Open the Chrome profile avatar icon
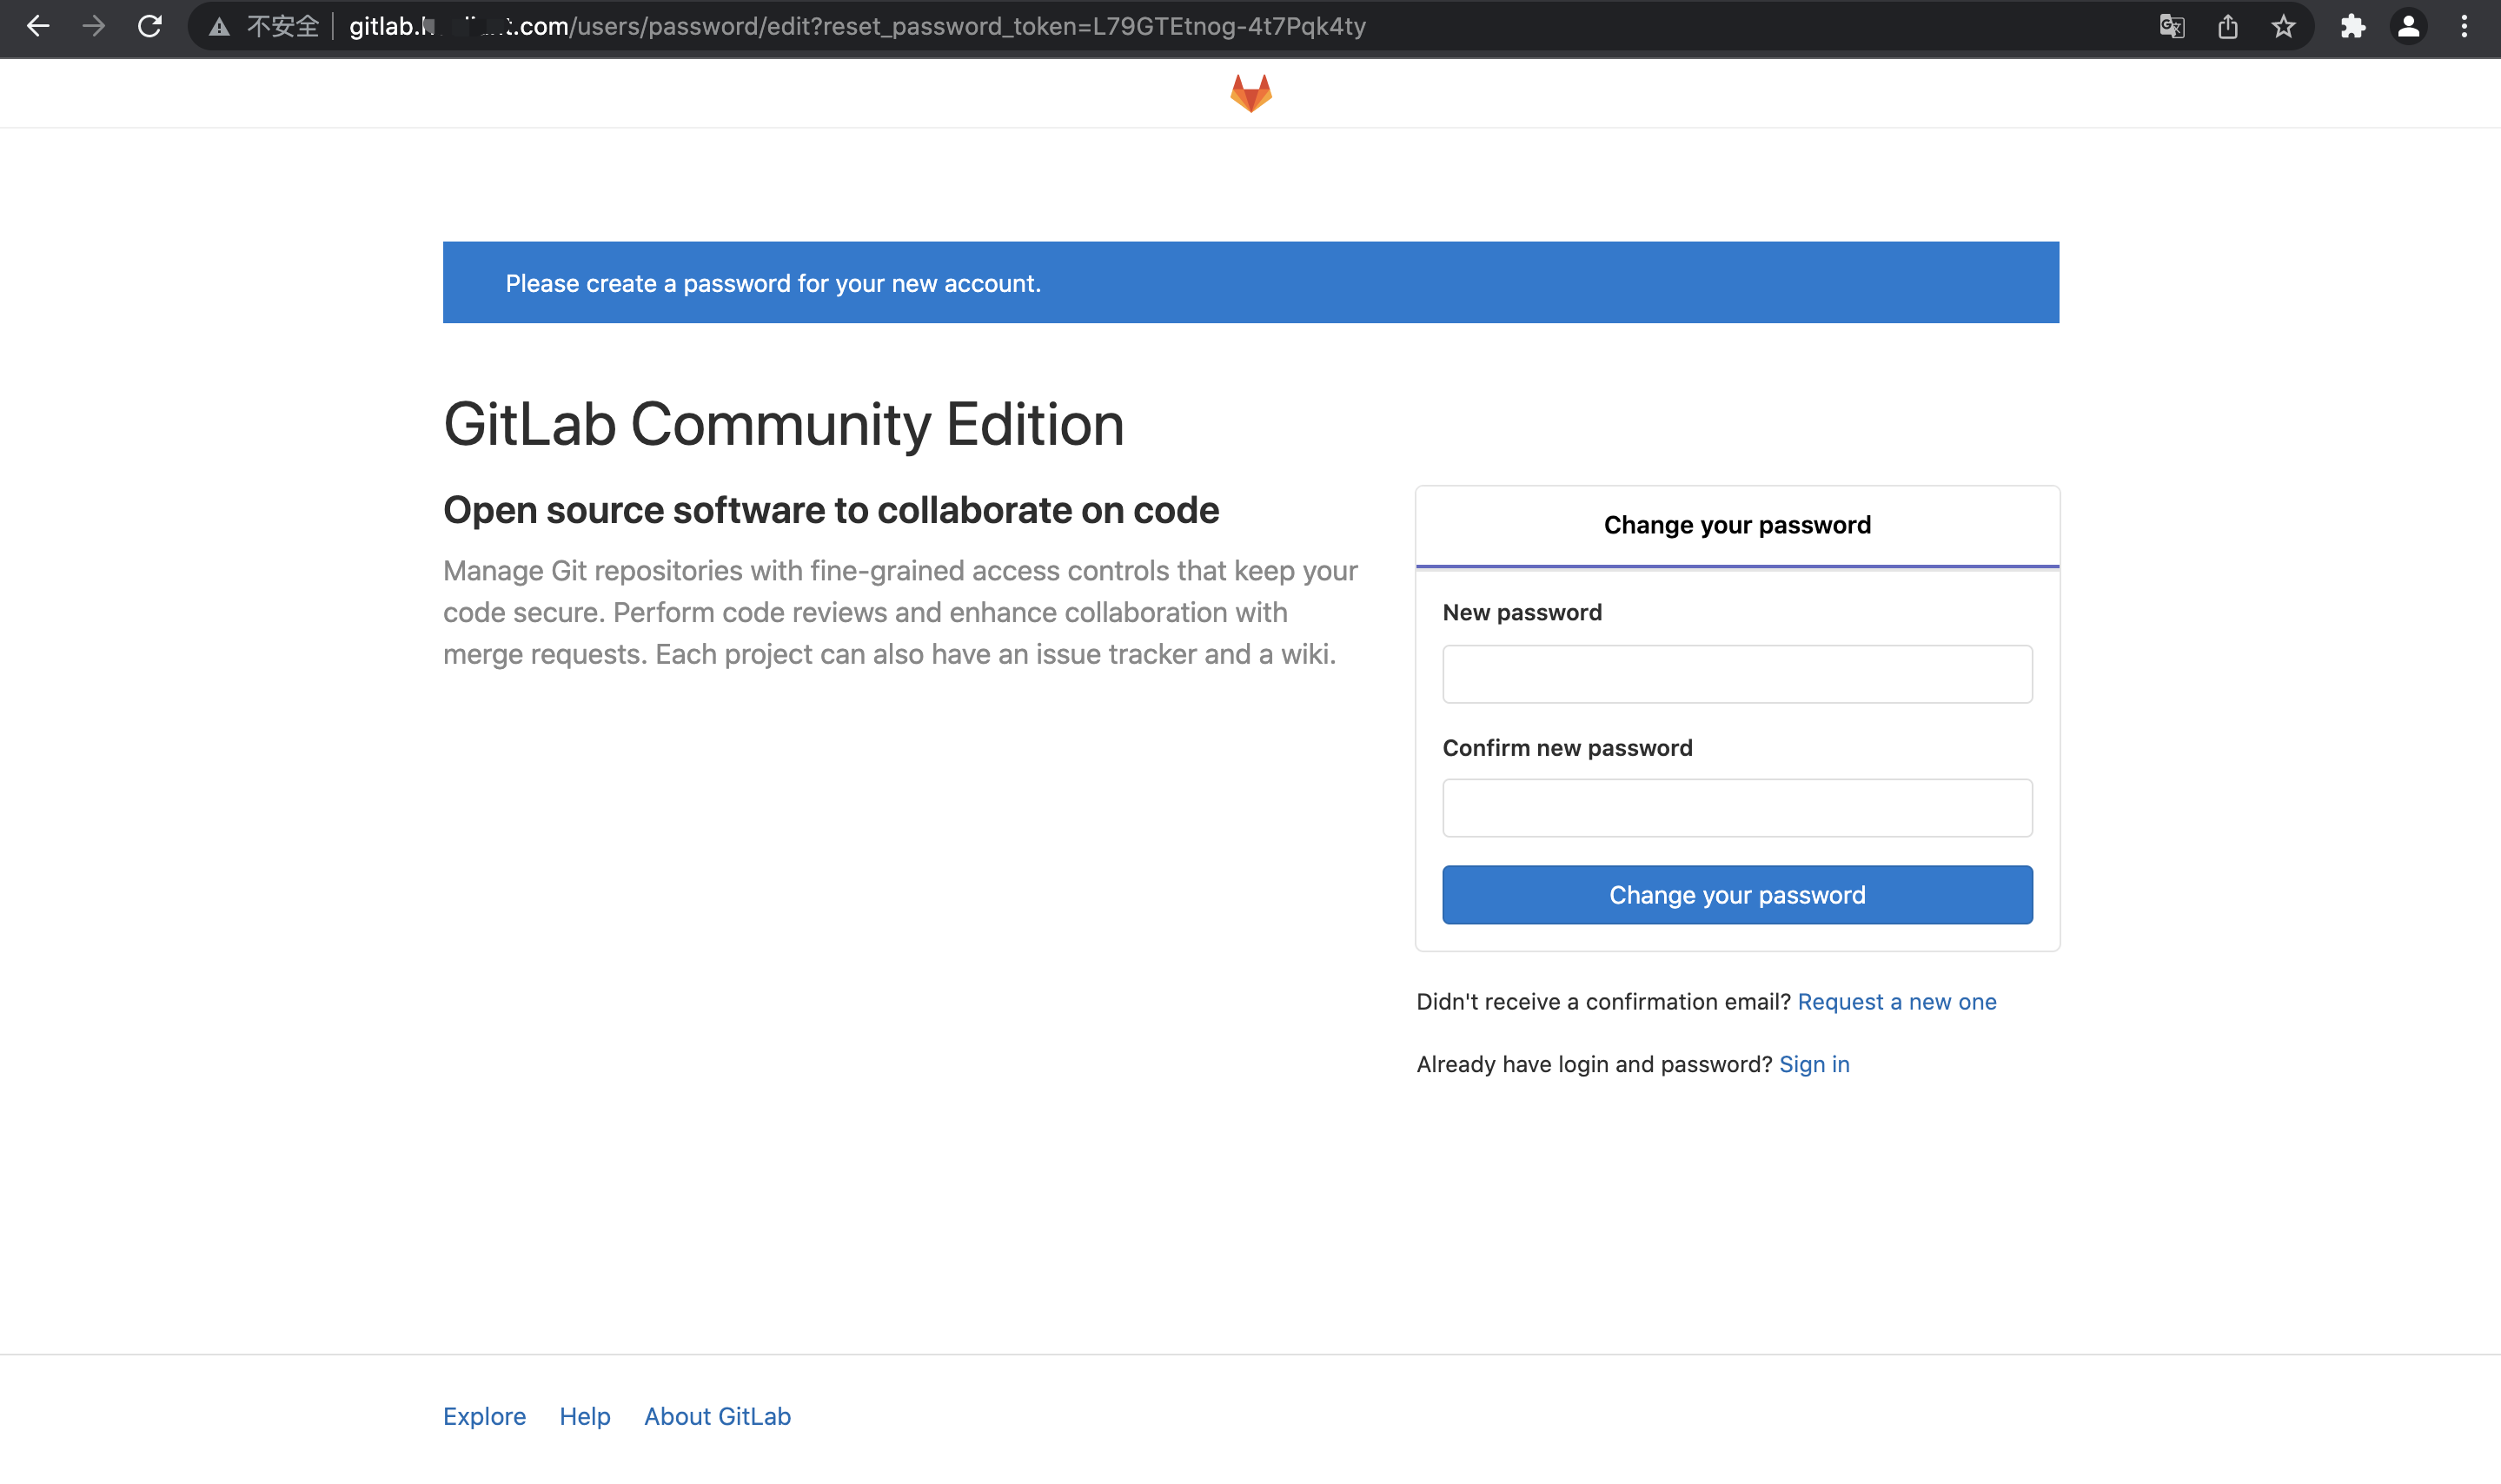The image size is (2501, 1484). 2408,26
